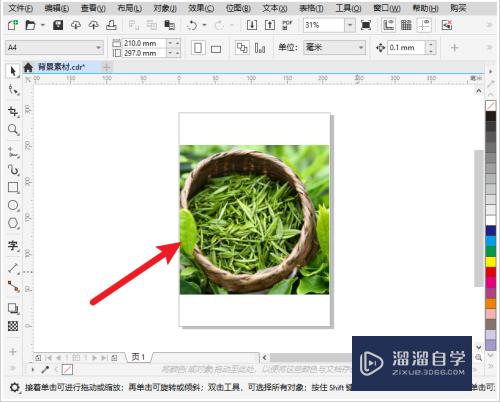Save the document with floppy icon
500x402 pixels.
[x=58, y=25]
